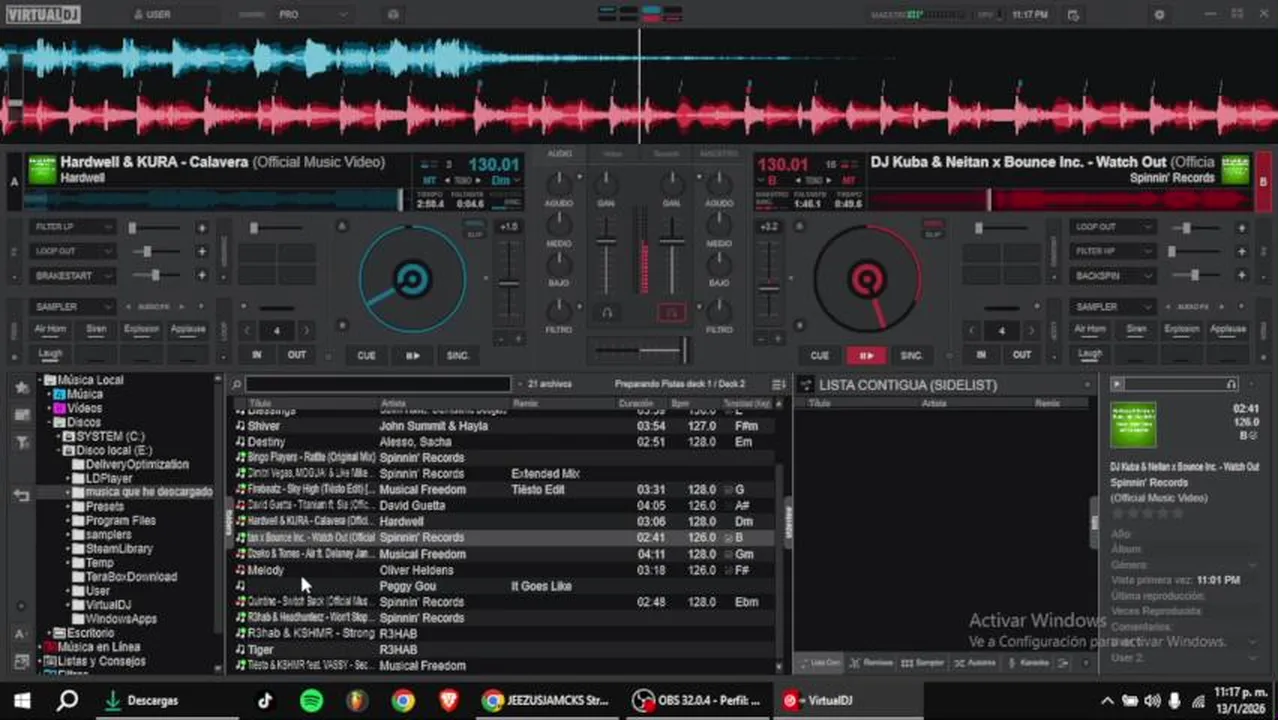Open the favorites star sidebar icon

point(21,387)
